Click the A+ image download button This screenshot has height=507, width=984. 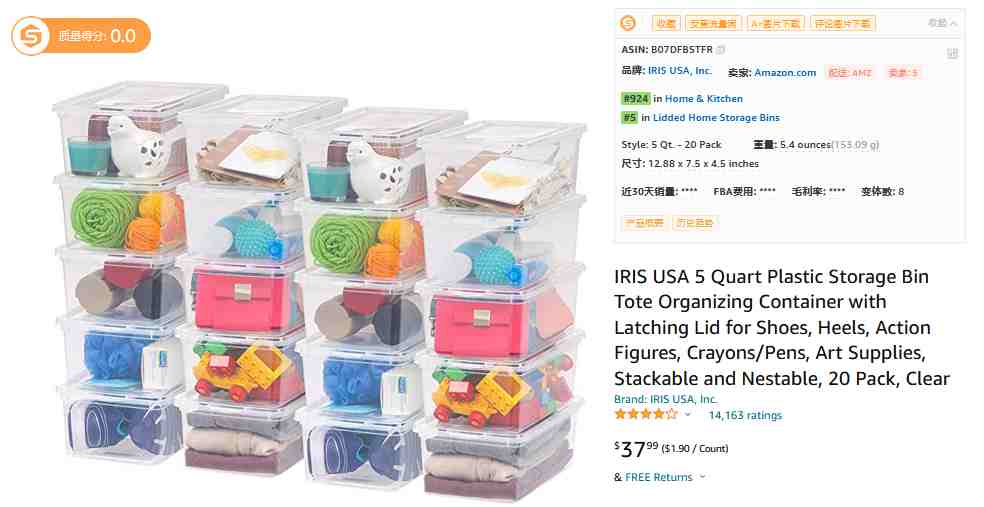click(776, 24)
